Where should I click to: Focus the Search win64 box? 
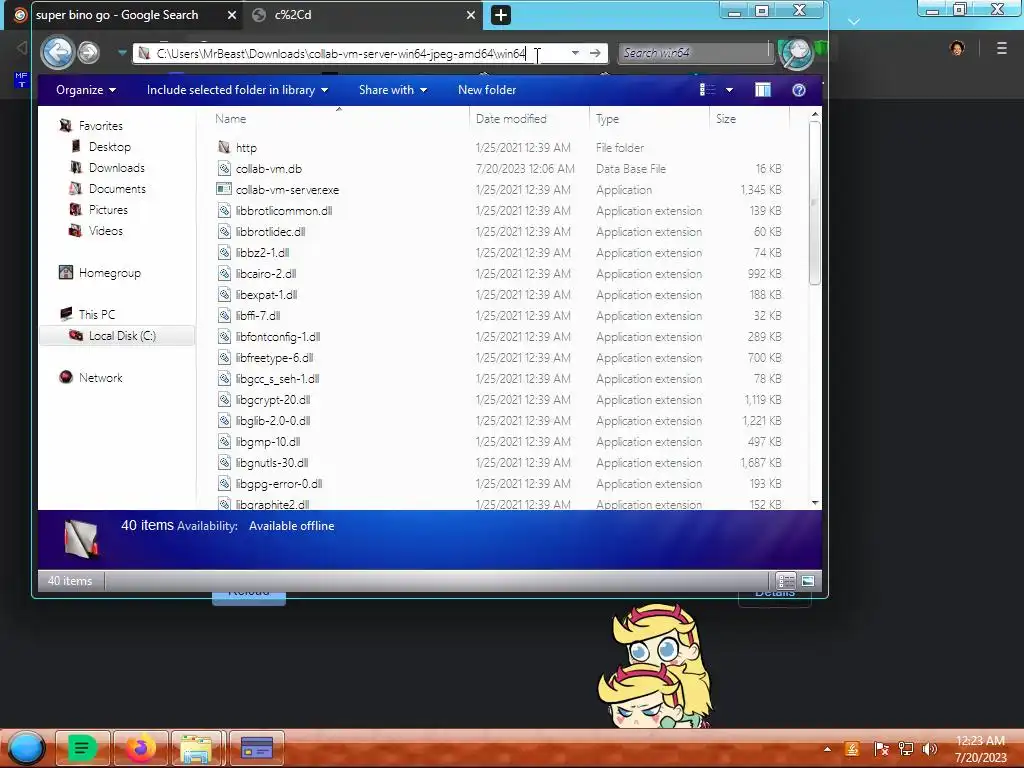coord(694,53)
